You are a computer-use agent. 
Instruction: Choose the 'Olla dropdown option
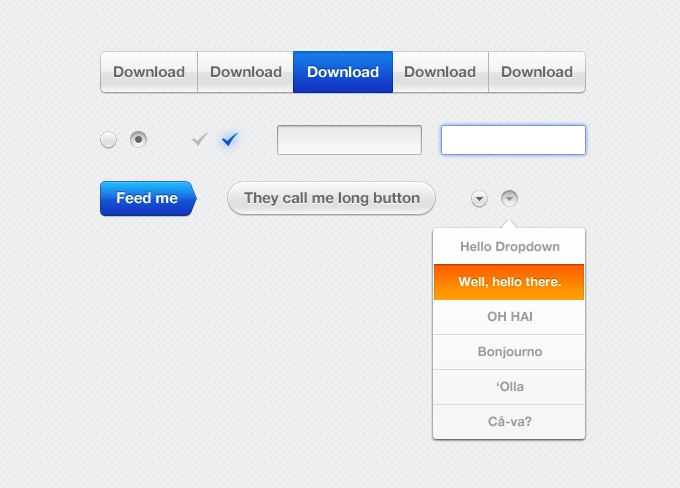click(x=509, y=387)
